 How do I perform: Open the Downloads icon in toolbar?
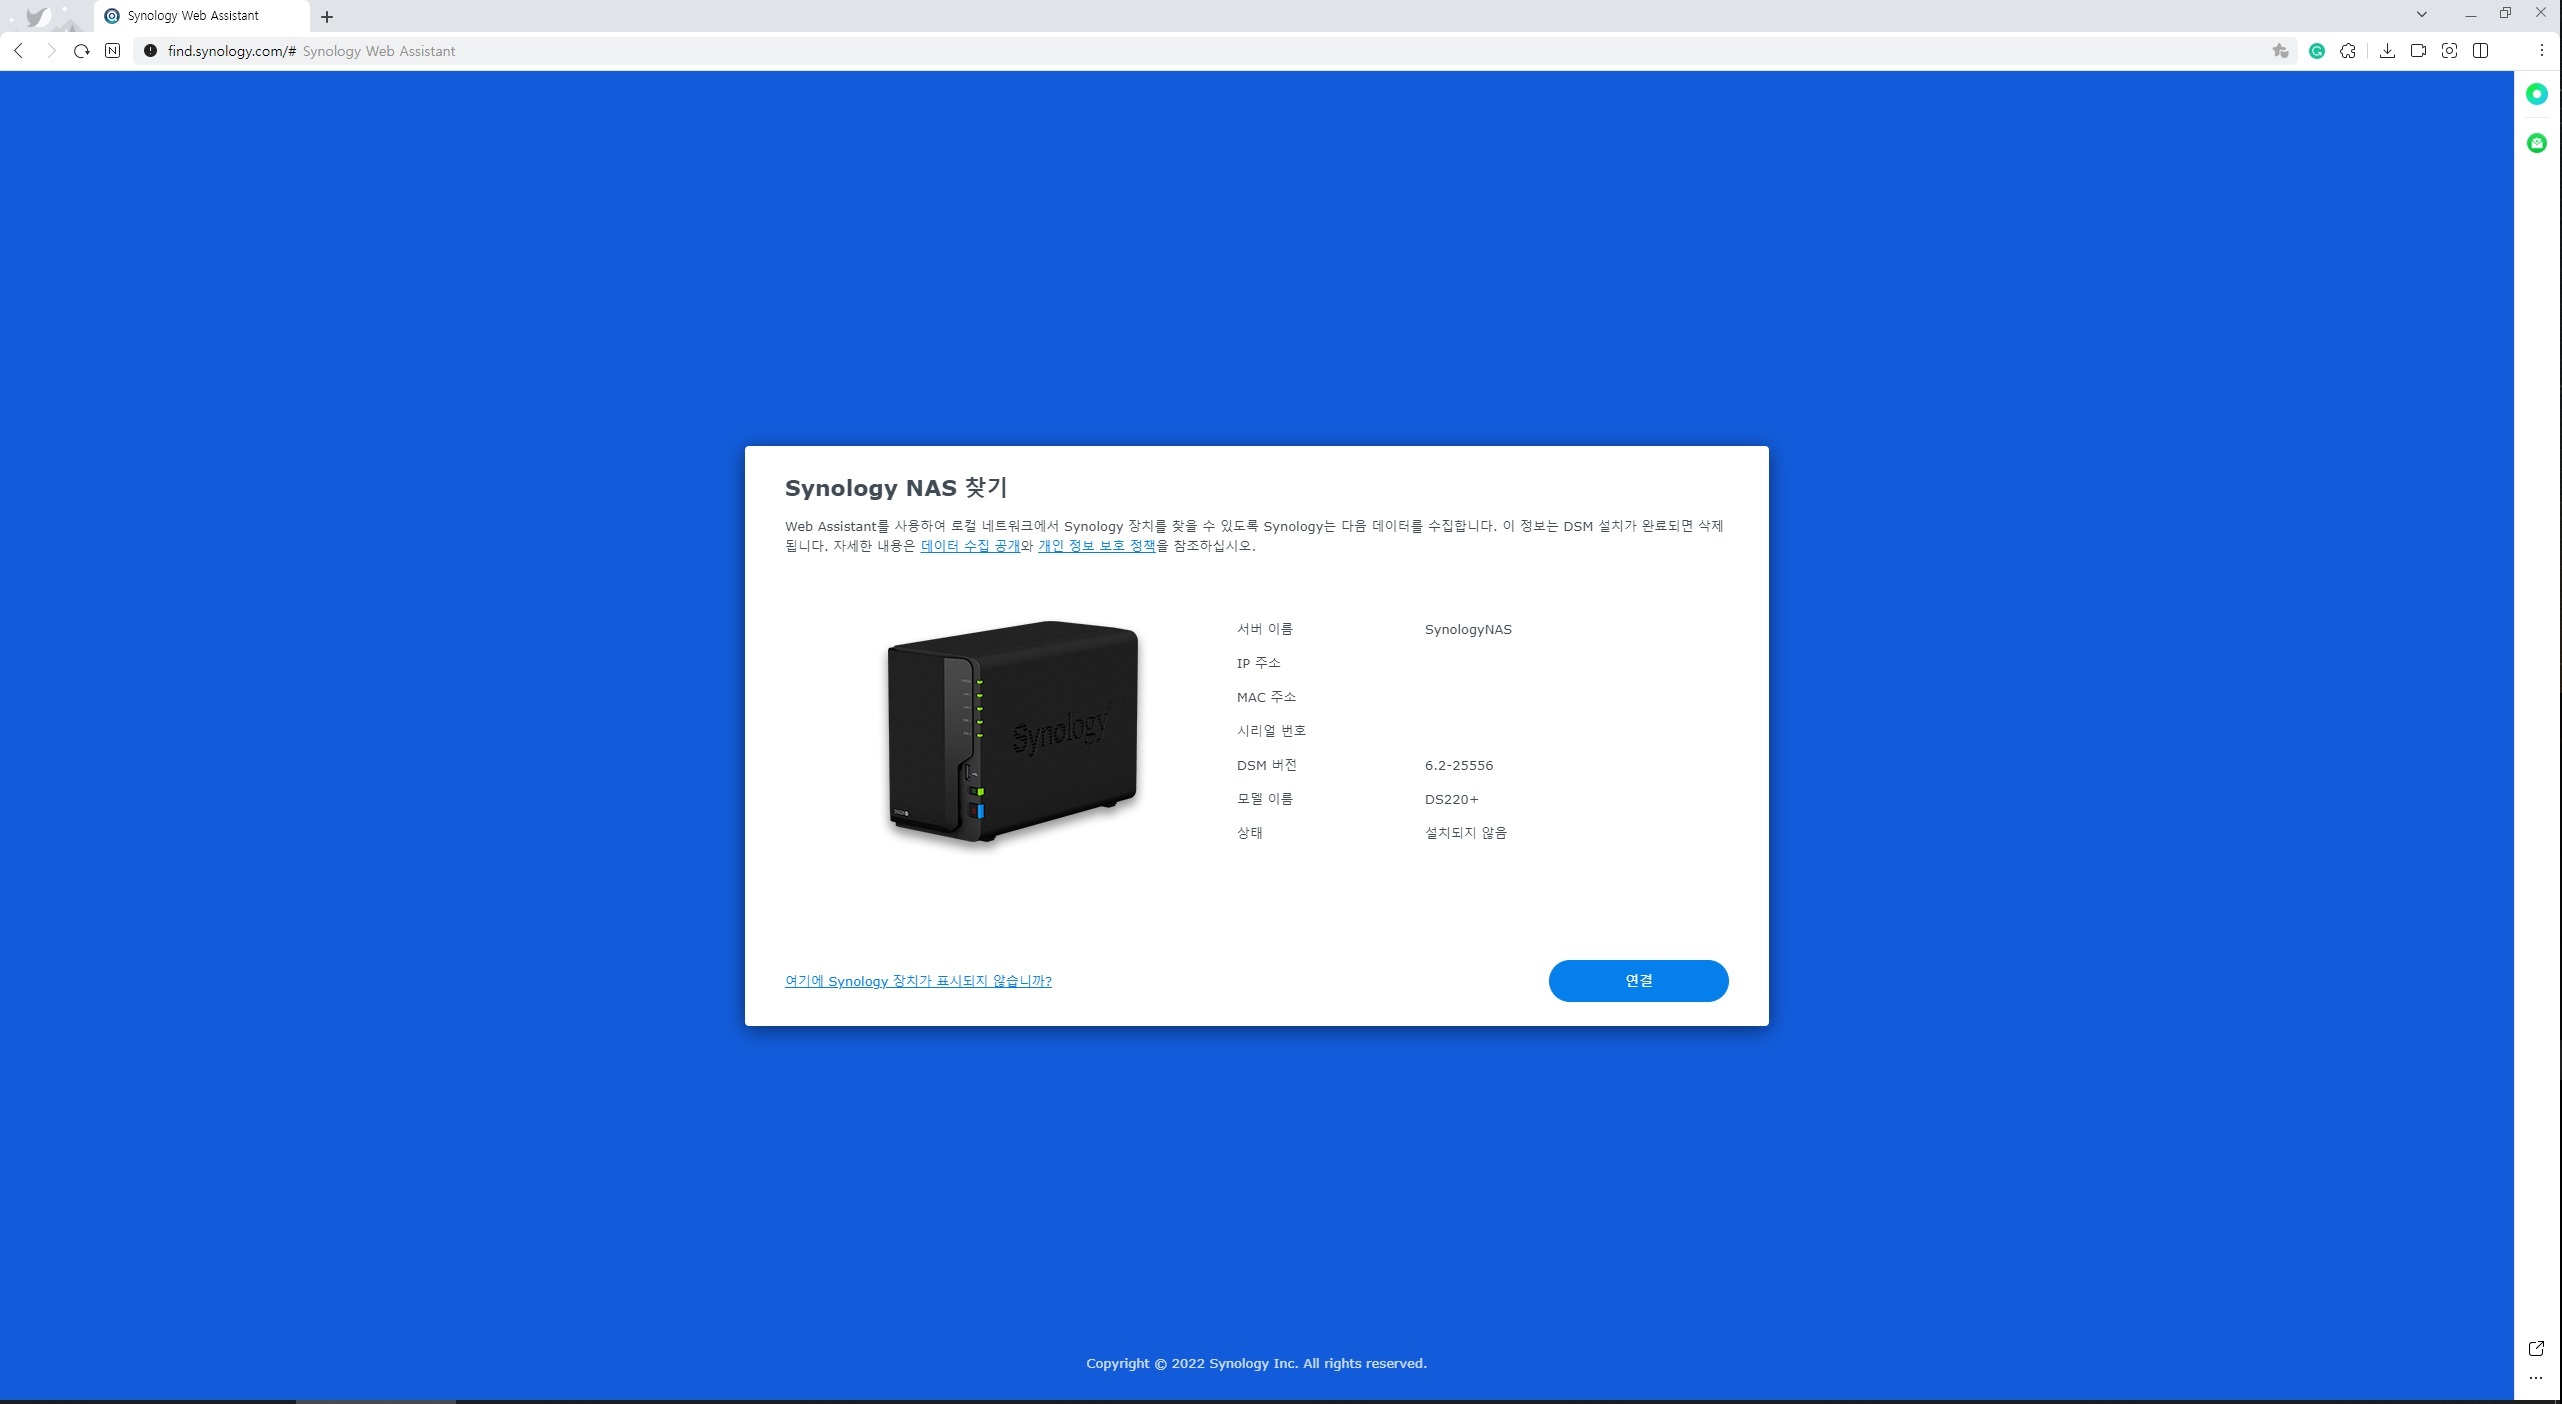pyautogui.click(x=2388, y=50)
